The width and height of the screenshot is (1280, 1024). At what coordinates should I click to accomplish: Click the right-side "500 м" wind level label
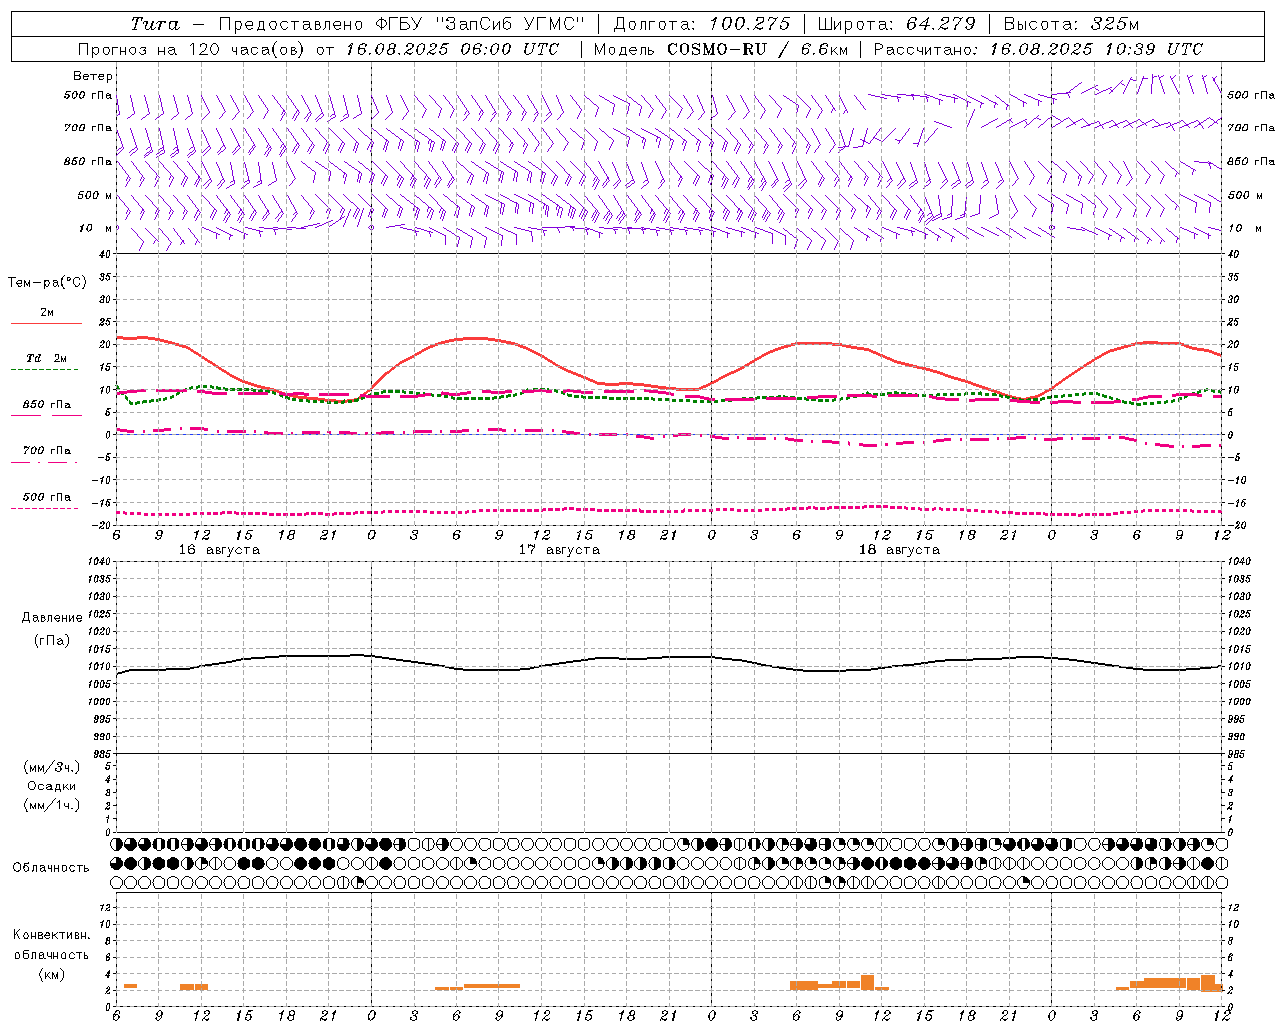pos(1245,195)
